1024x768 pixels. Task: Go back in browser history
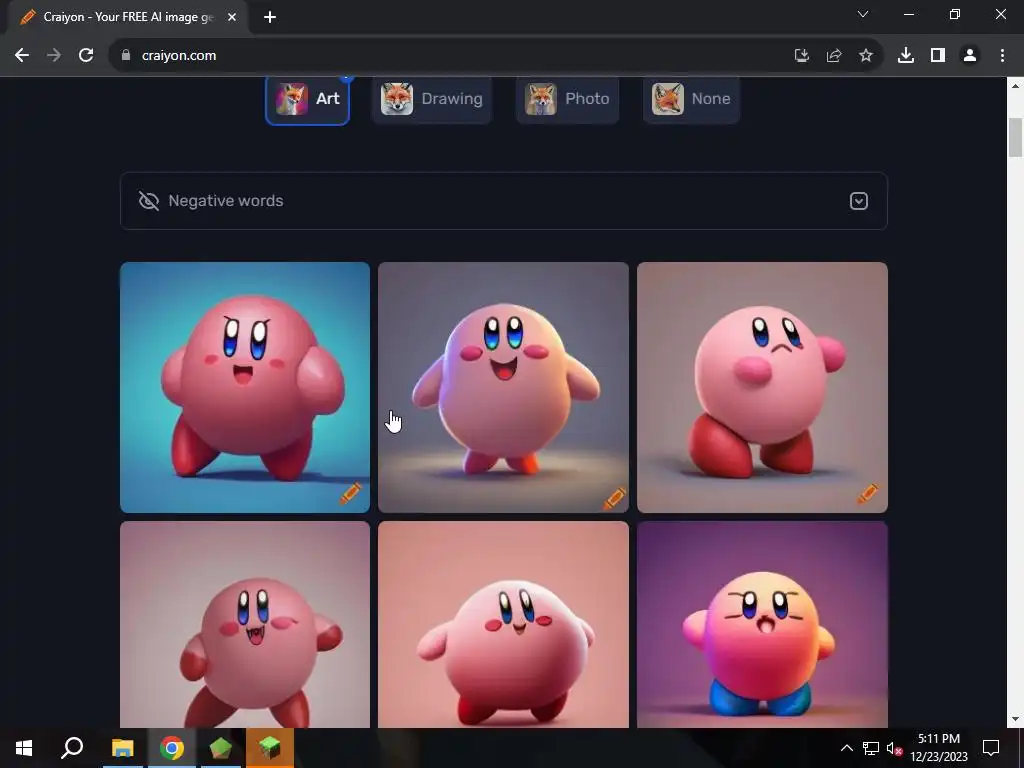22,56
